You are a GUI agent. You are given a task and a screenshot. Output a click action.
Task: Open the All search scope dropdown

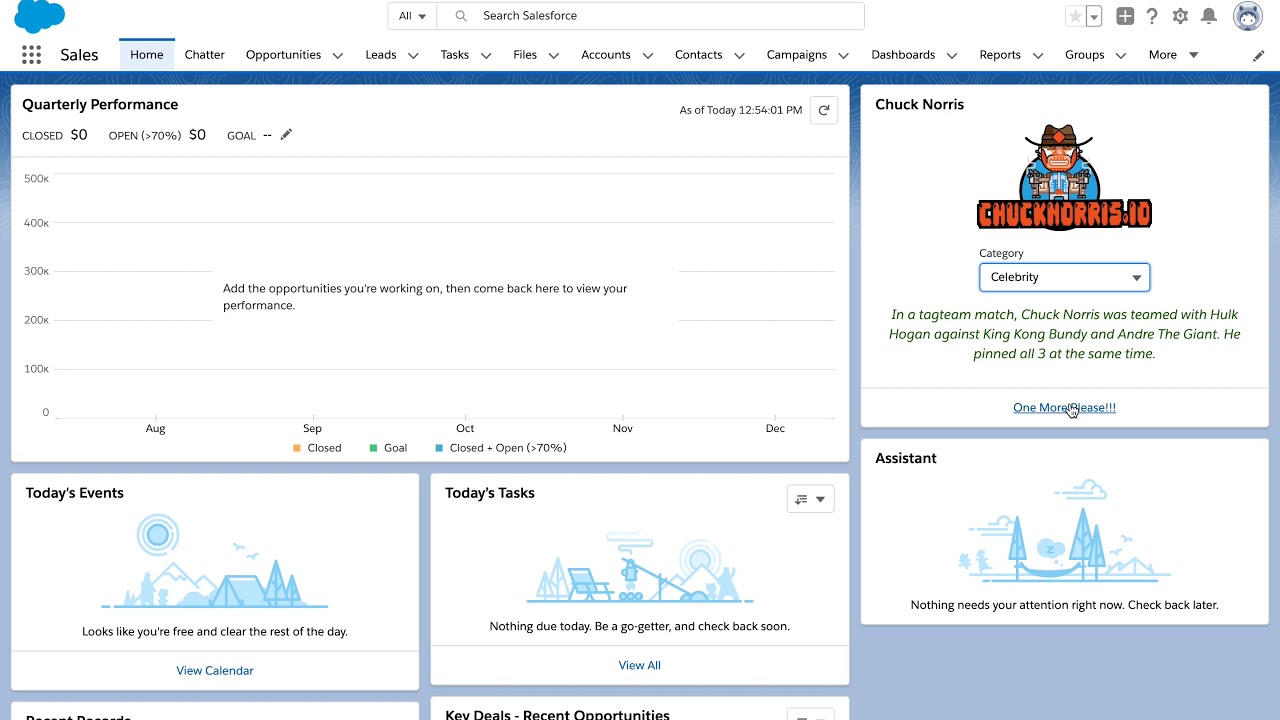pos(412,16)
